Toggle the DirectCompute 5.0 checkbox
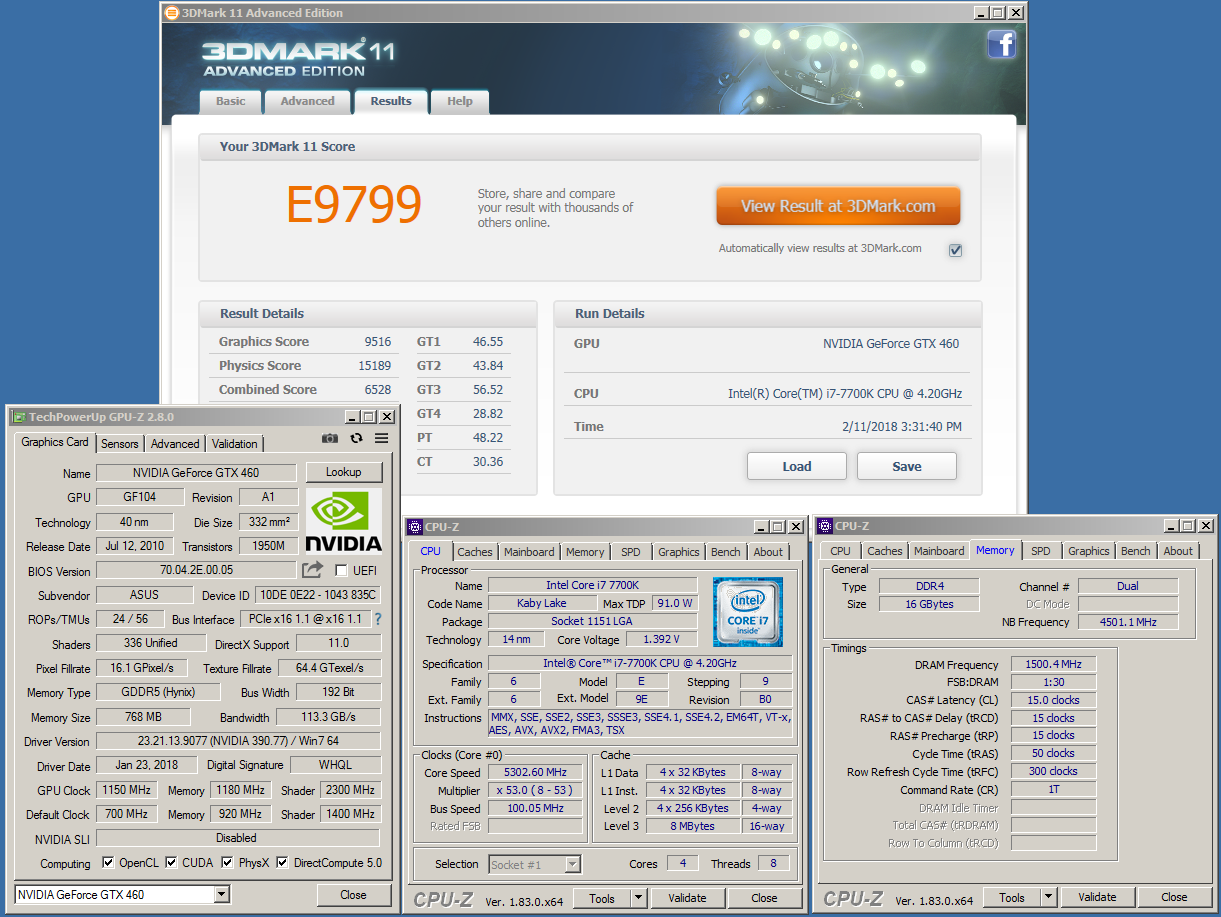The image size is (1221, 917). (283, 862)
